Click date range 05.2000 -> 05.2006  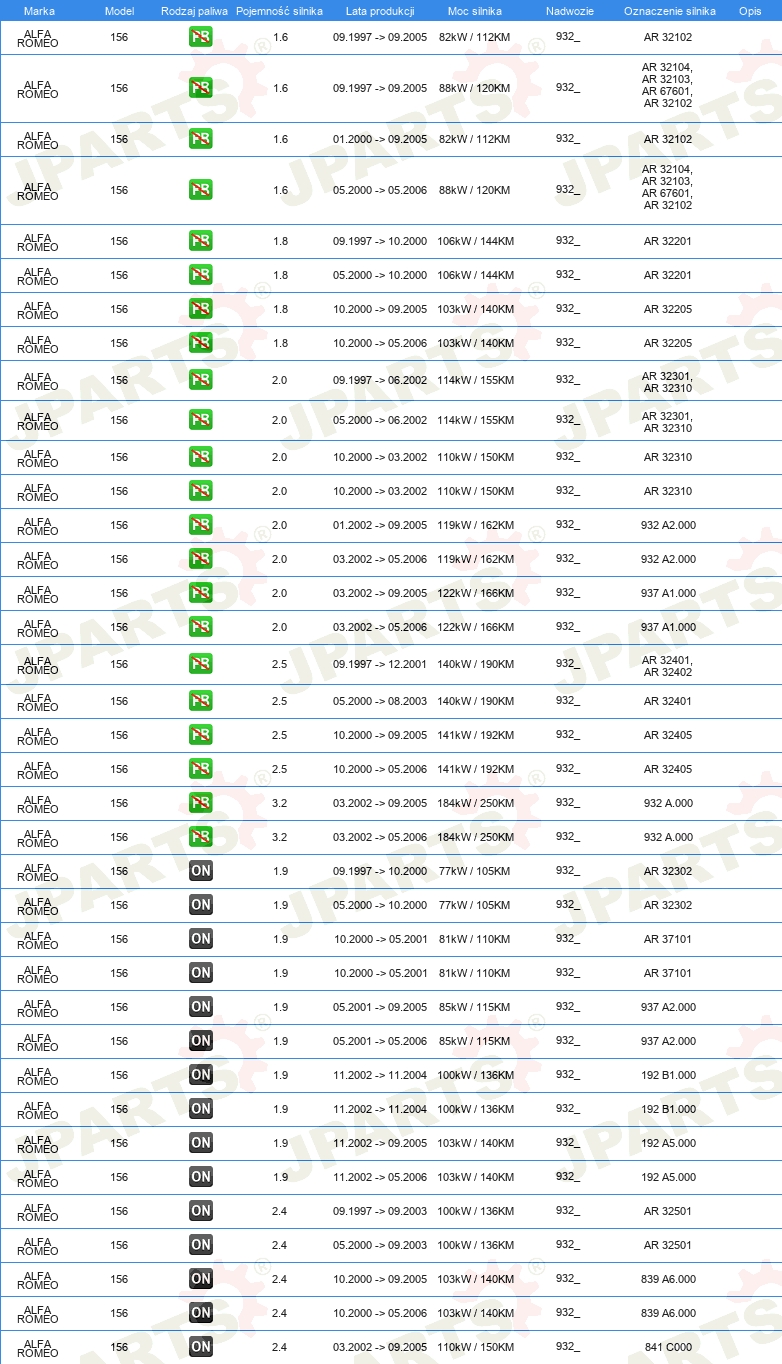pyautogui.click(x=380, y=190)
